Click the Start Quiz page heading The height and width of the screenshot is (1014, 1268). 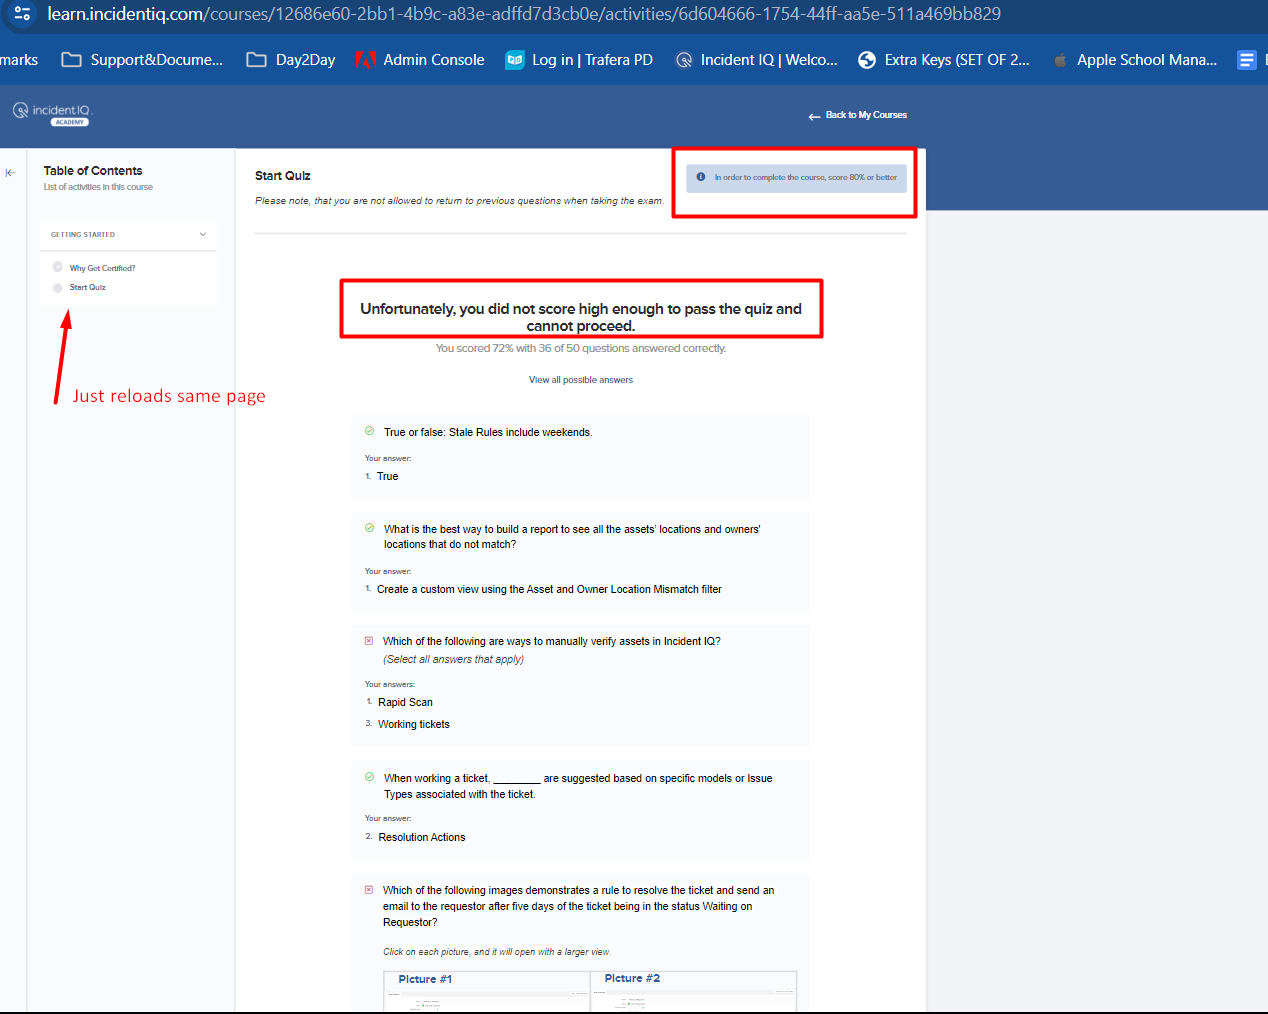(283, 176)
